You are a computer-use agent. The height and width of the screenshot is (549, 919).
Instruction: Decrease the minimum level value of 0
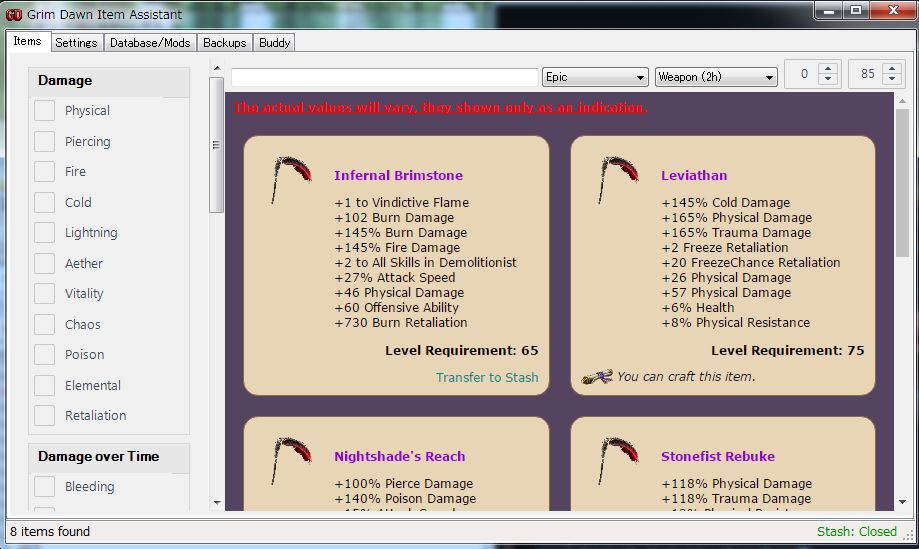point(828,79)
